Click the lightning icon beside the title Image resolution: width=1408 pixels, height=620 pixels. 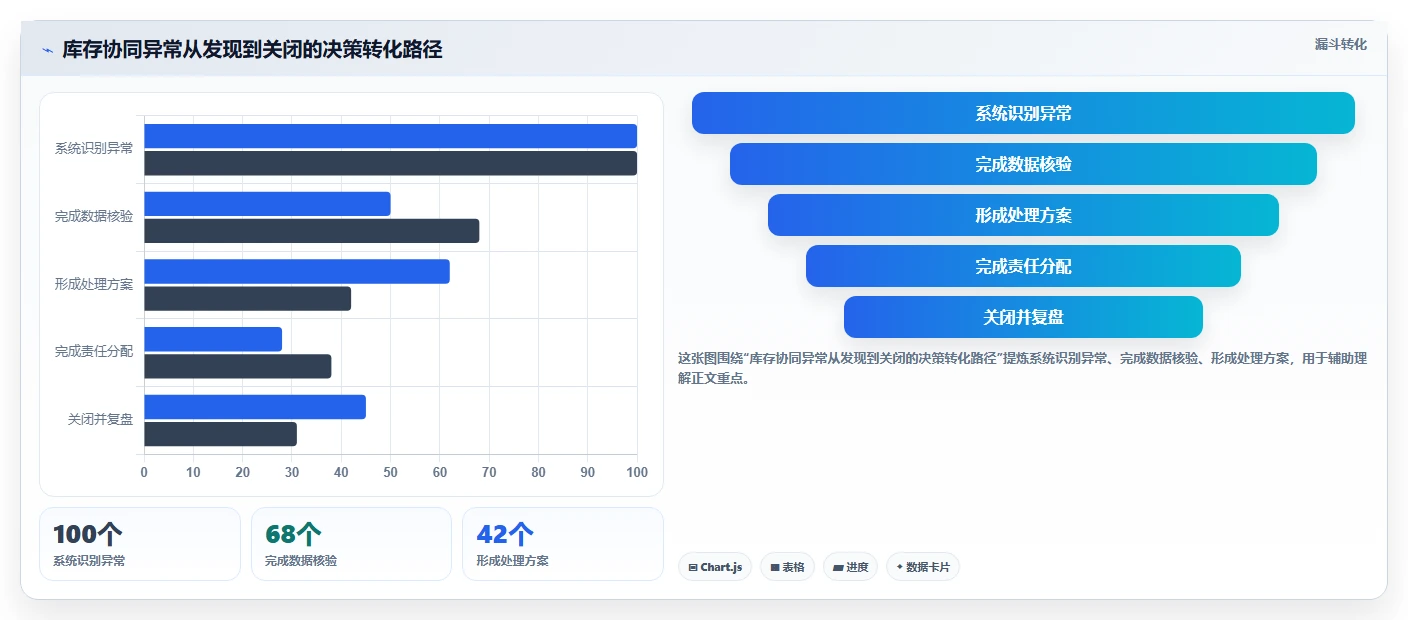[x=47, y=50]
